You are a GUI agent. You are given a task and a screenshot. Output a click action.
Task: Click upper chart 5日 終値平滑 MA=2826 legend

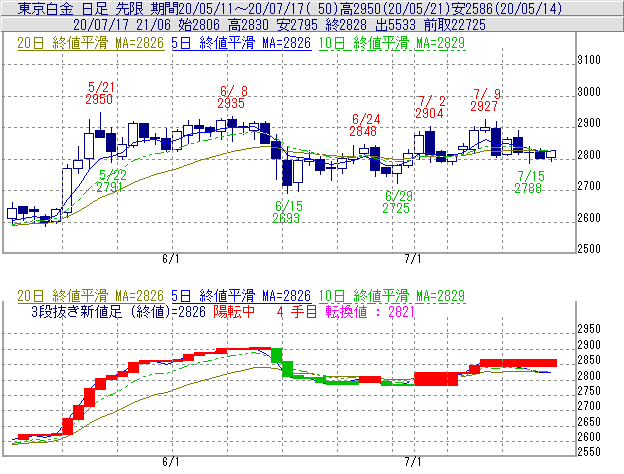241,43
